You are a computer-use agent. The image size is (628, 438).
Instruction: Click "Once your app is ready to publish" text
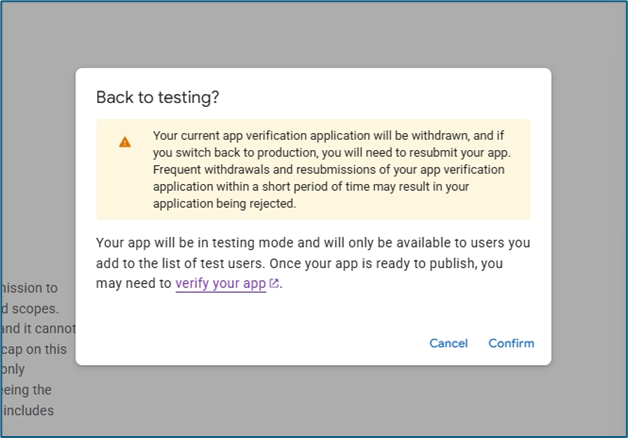click(390, 263)
